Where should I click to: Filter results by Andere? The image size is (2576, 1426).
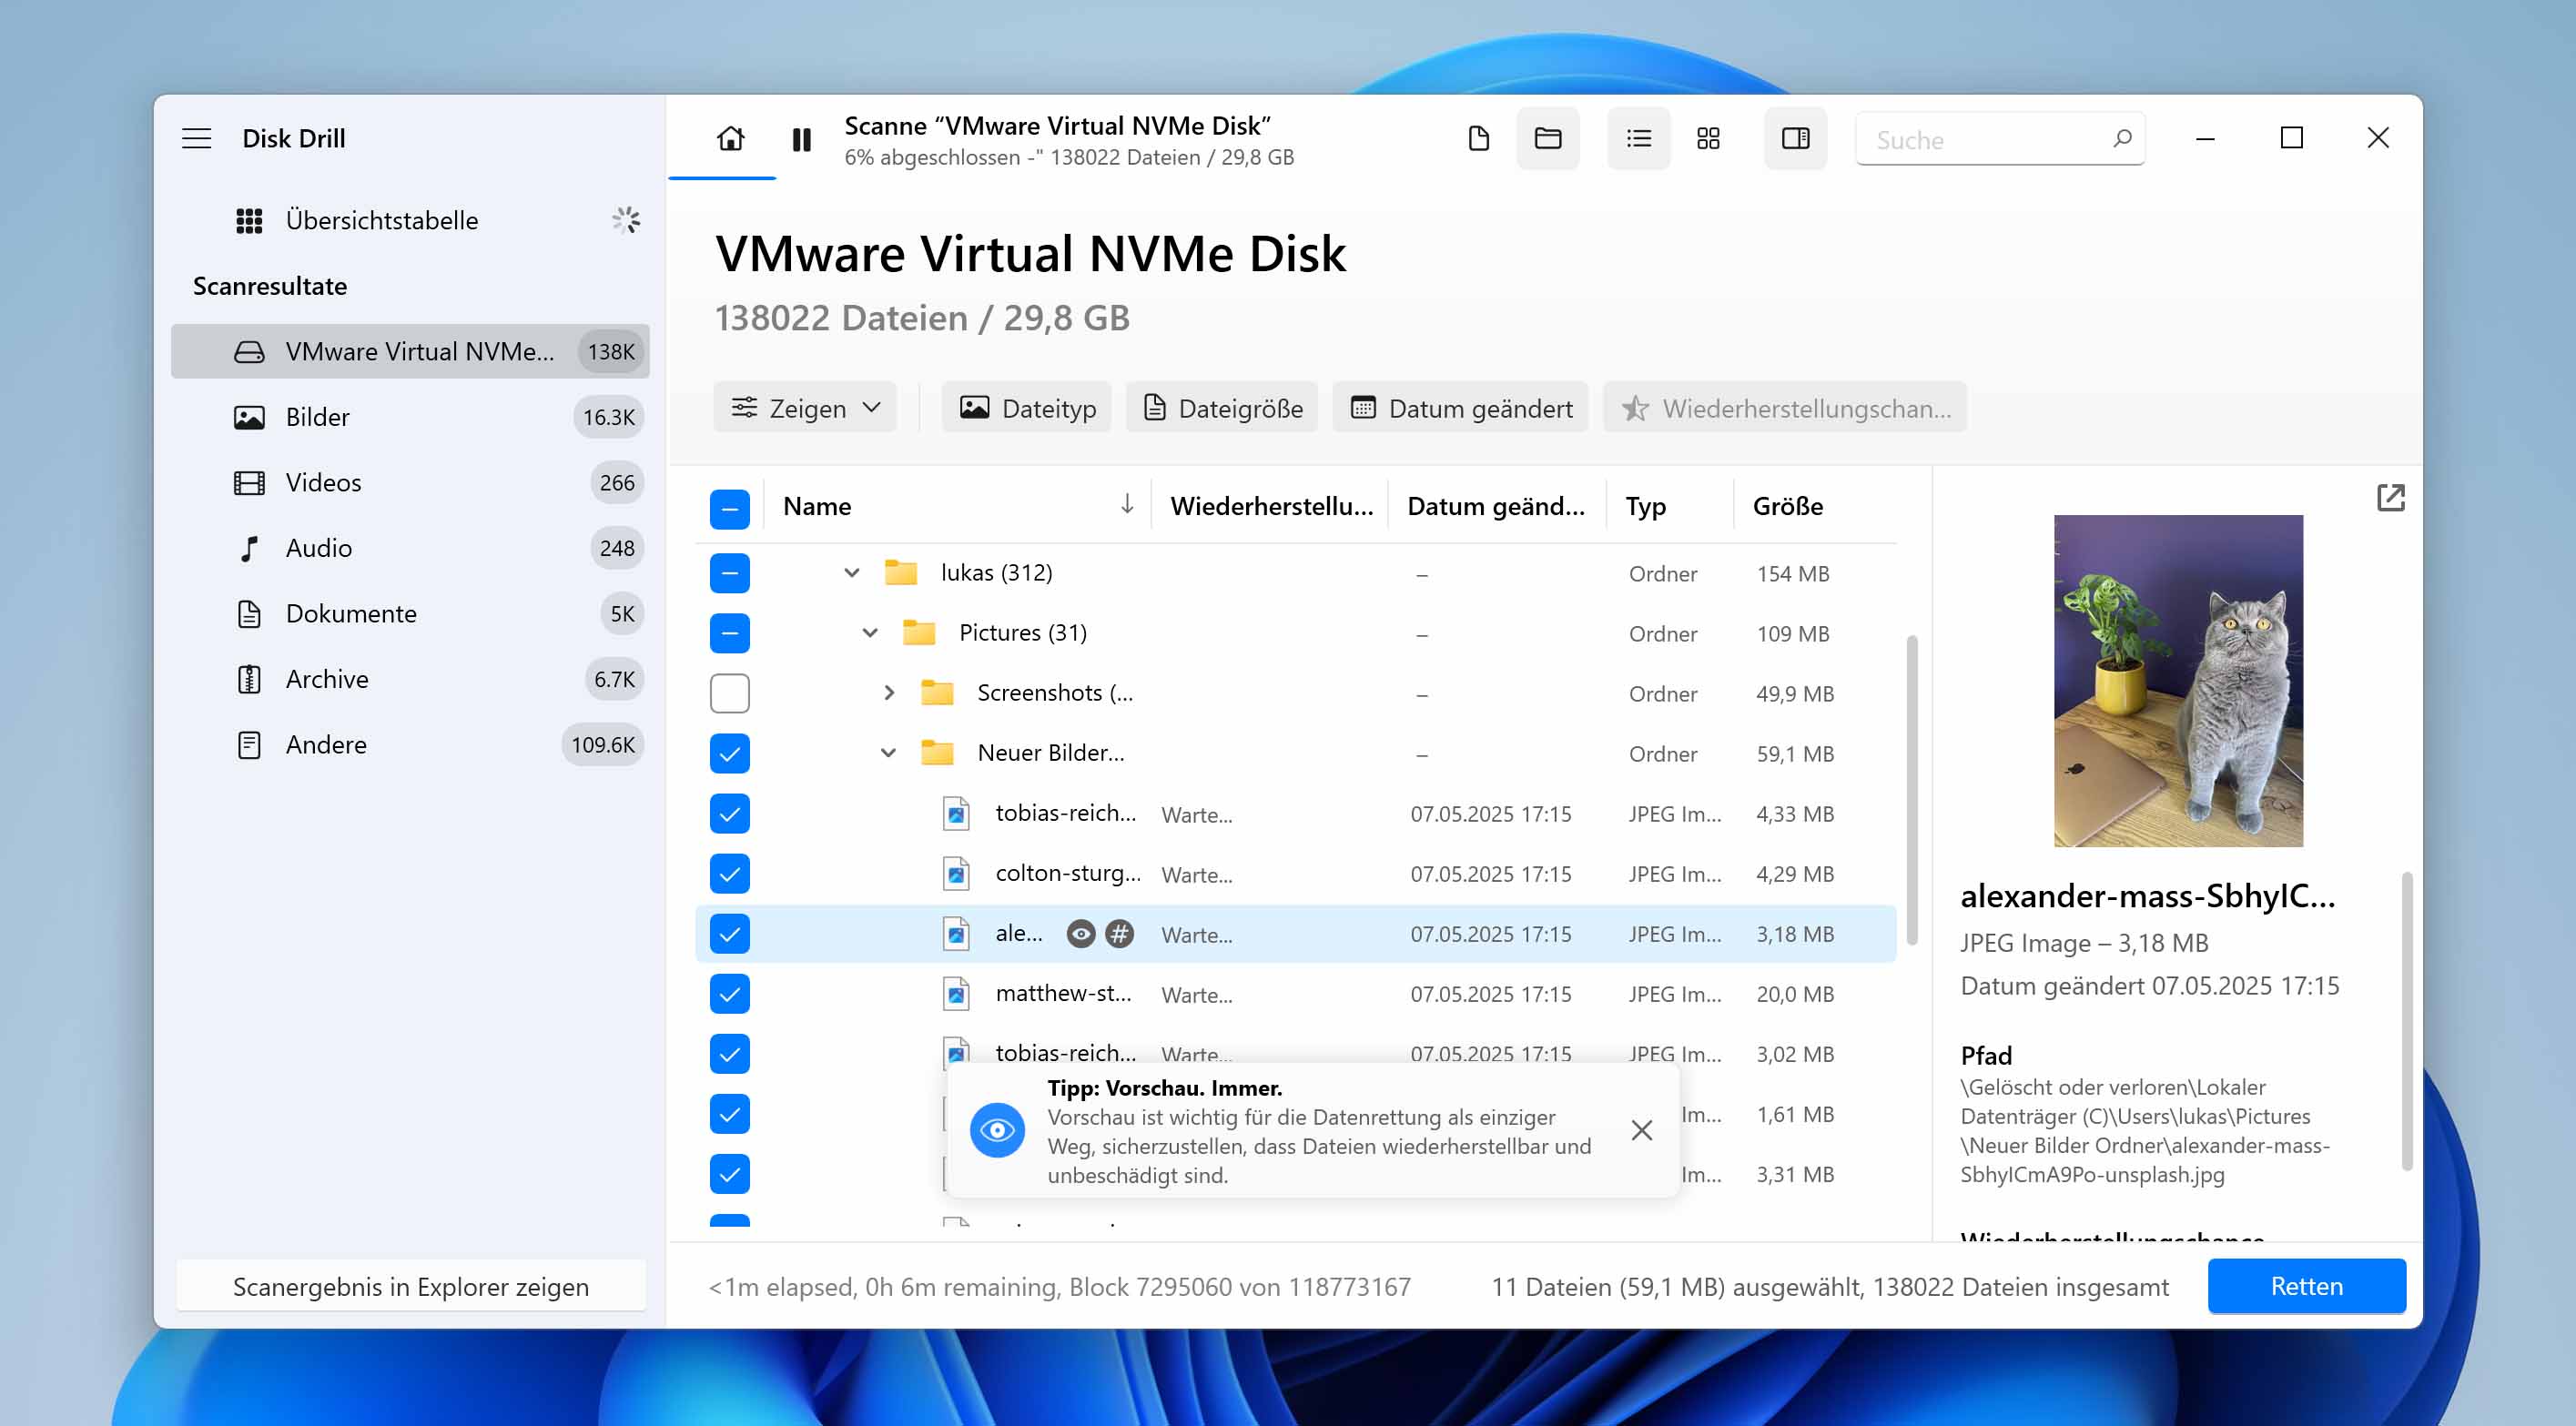click(410, 745)
